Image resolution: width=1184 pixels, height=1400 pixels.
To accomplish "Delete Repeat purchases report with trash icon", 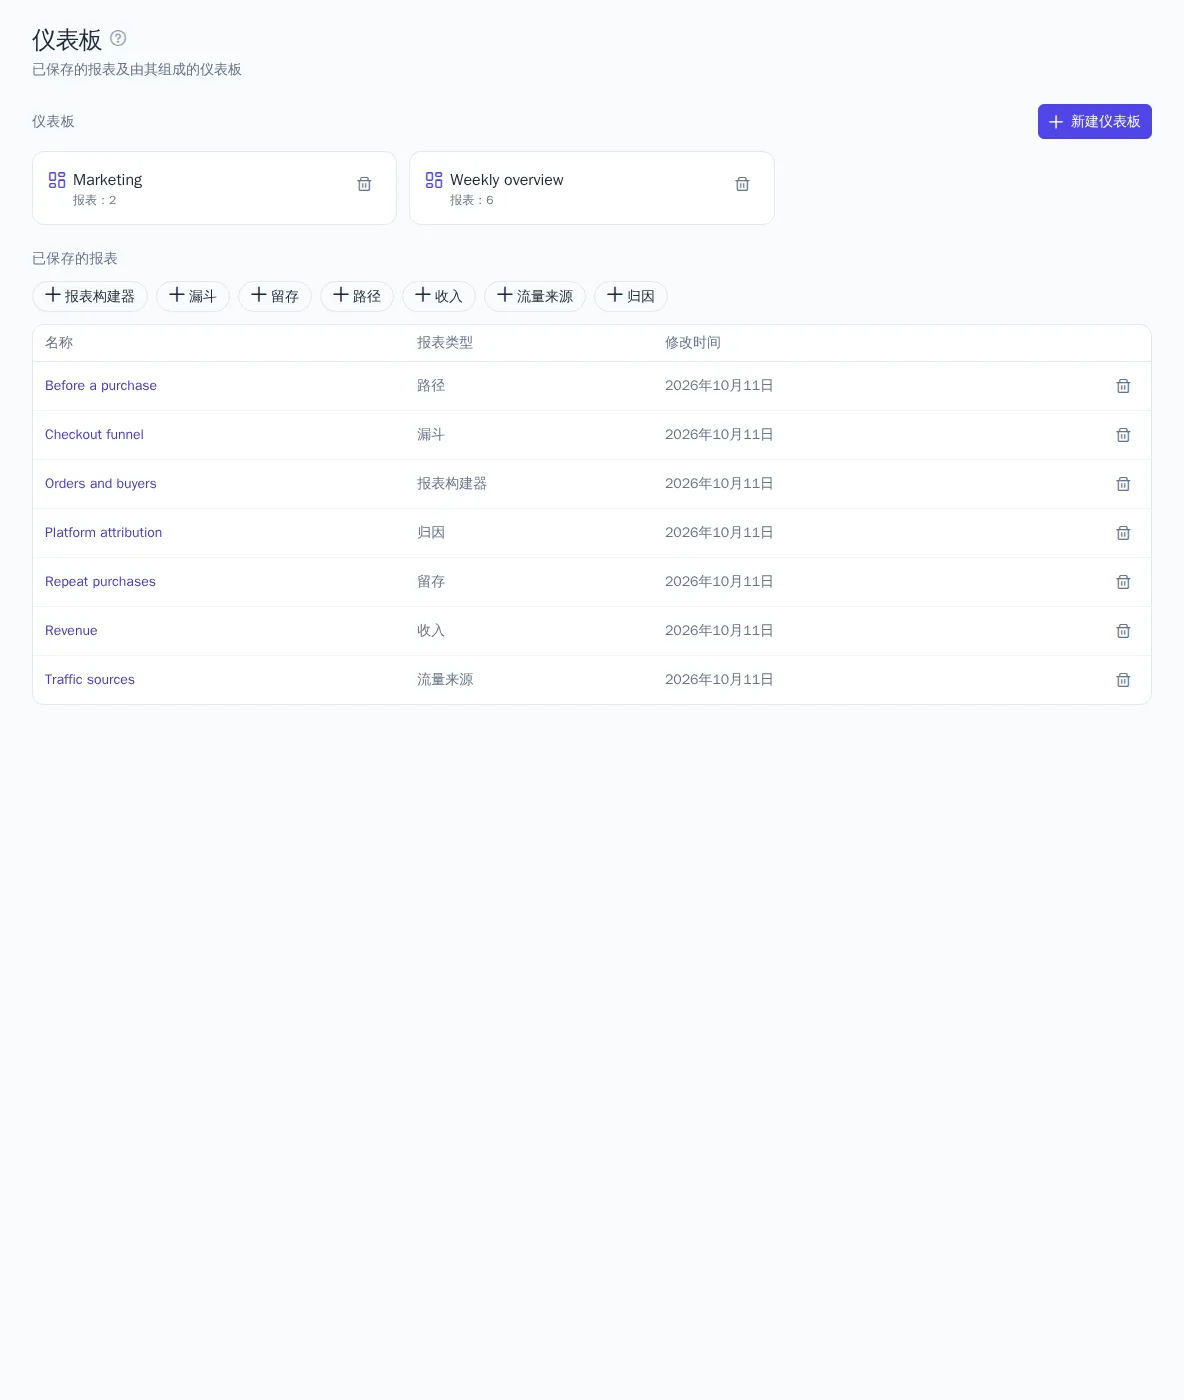I will [1123, 582].
